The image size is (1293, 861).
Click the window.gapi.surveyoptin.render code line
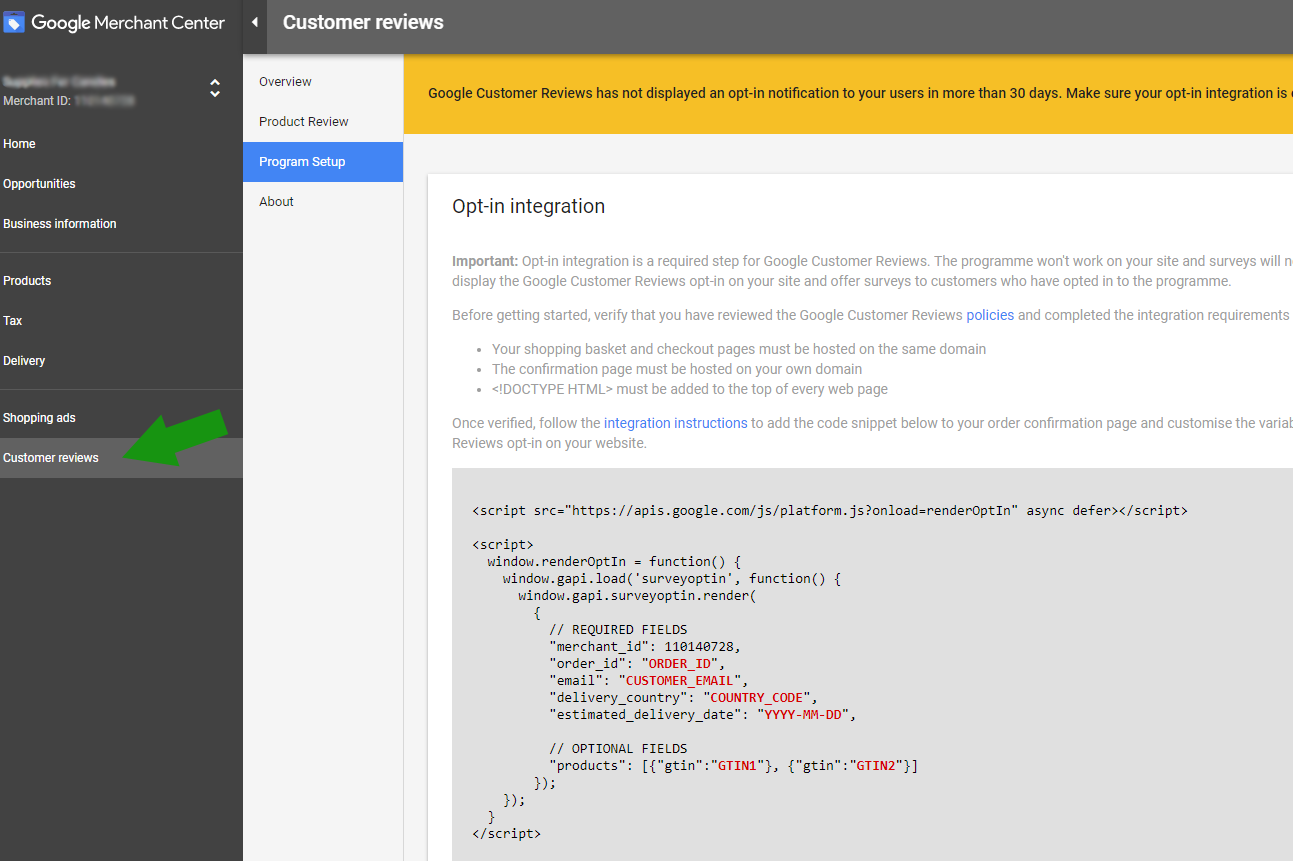click(x=637, y=595)
